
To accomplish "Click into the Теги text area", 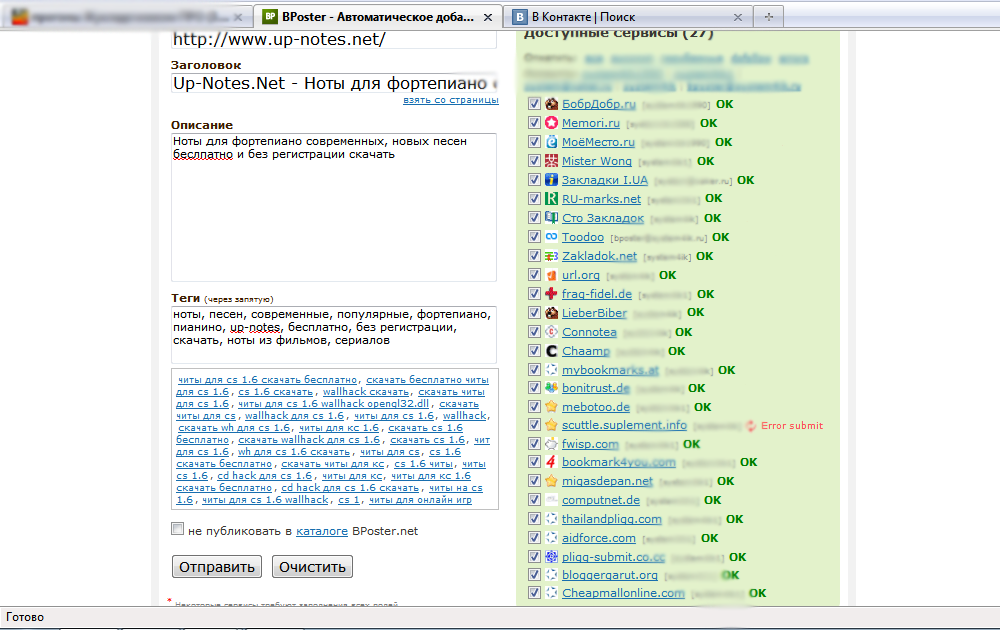I will tap(334, 334).
